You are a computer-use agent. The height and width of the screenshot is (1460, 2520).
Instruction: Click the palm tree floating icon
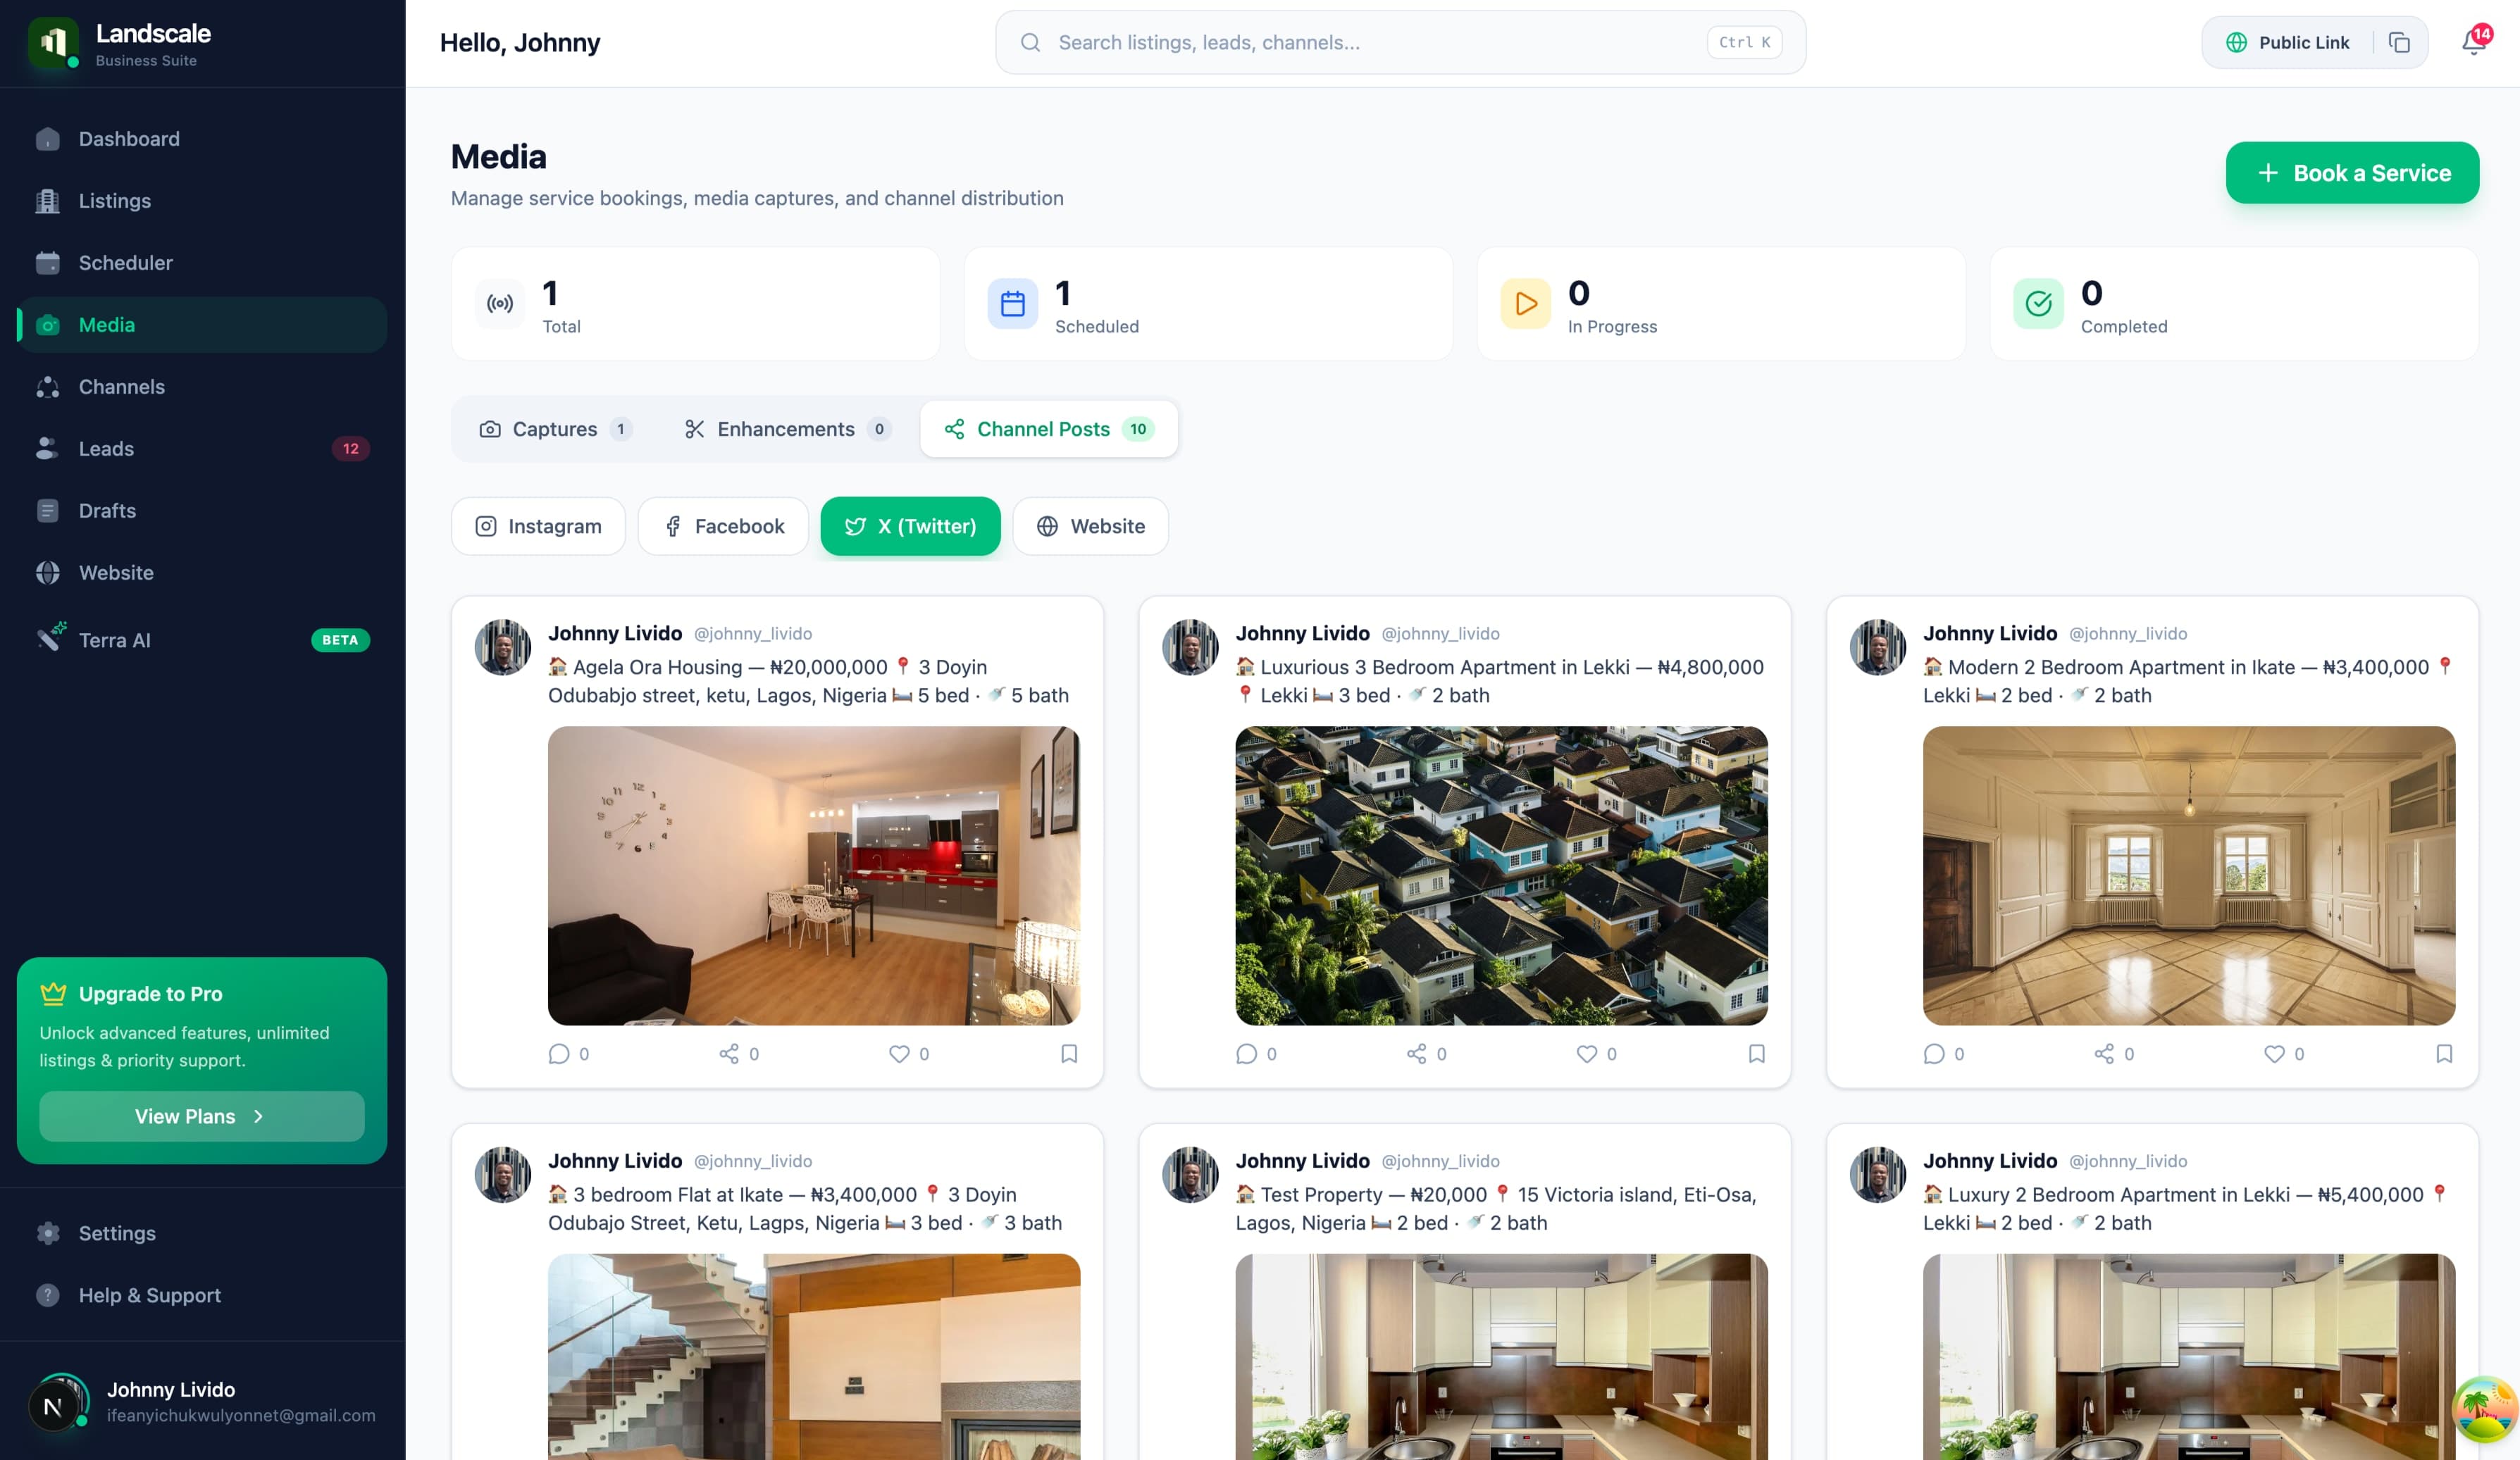point(2484,1408)
